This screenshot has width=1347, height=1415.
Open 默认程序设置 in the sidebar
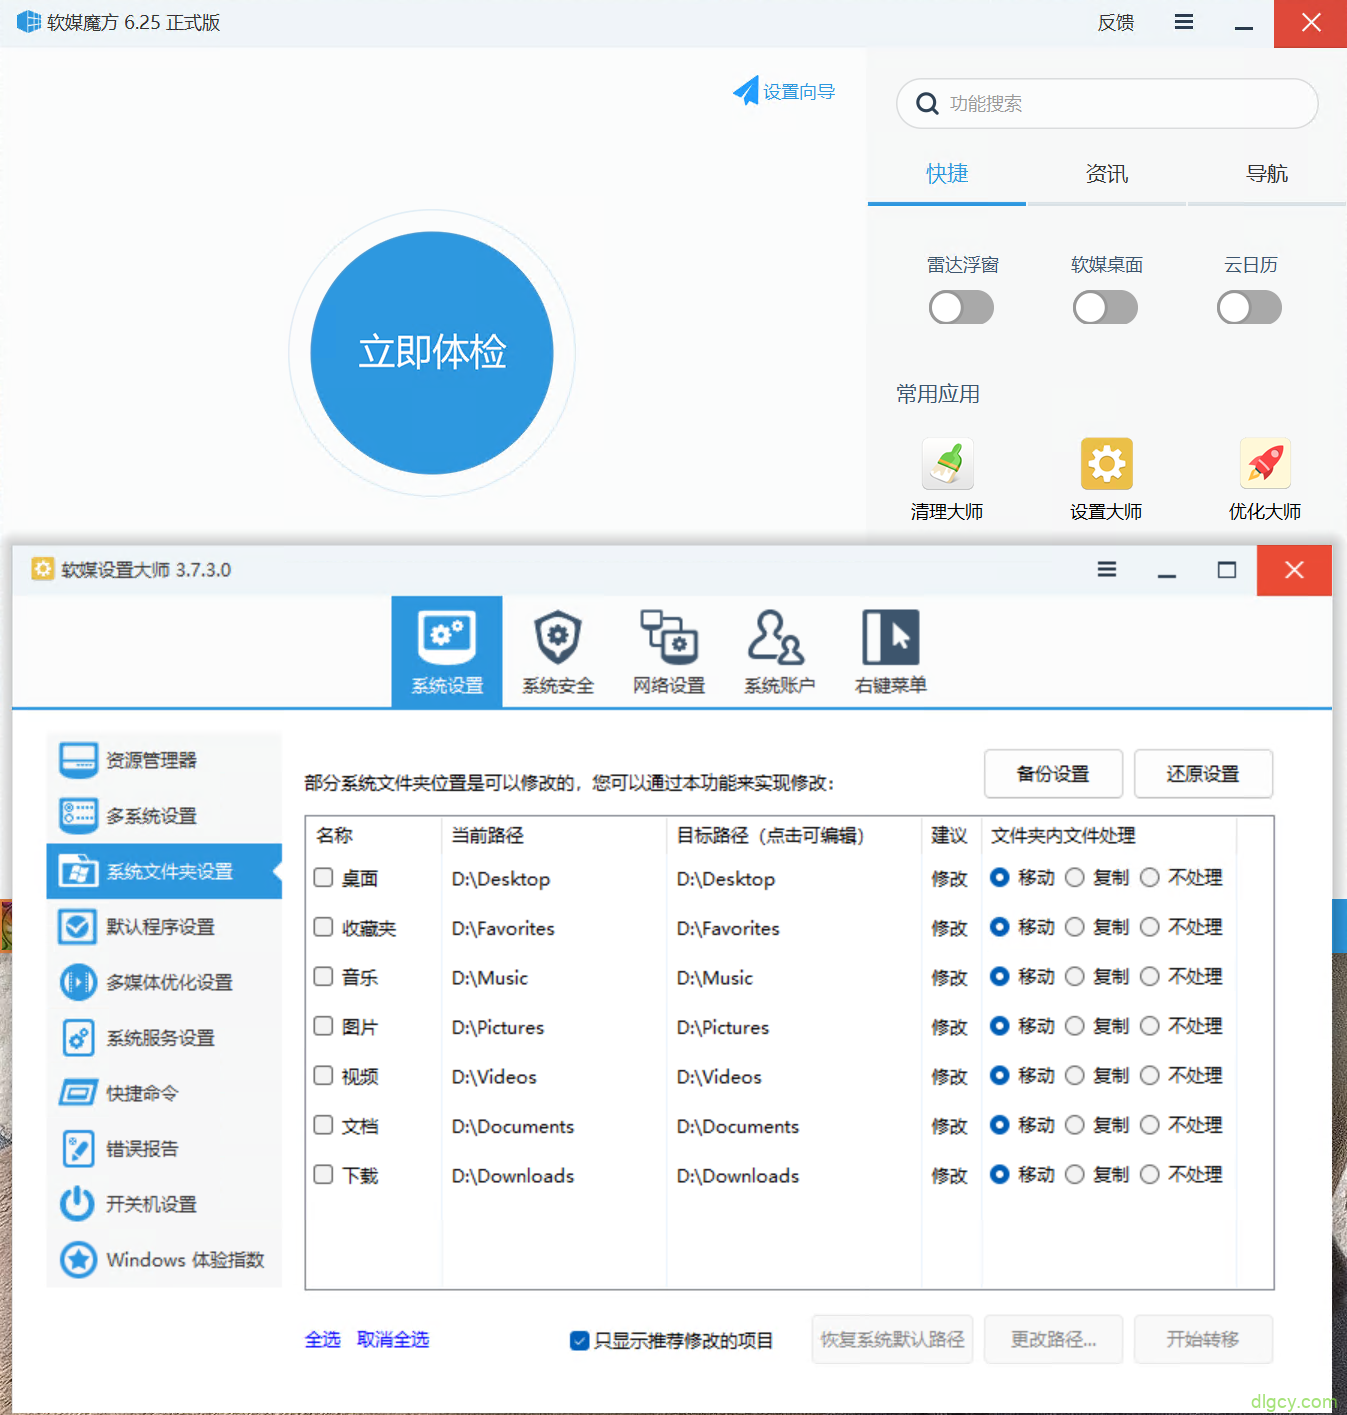[160, 927]
